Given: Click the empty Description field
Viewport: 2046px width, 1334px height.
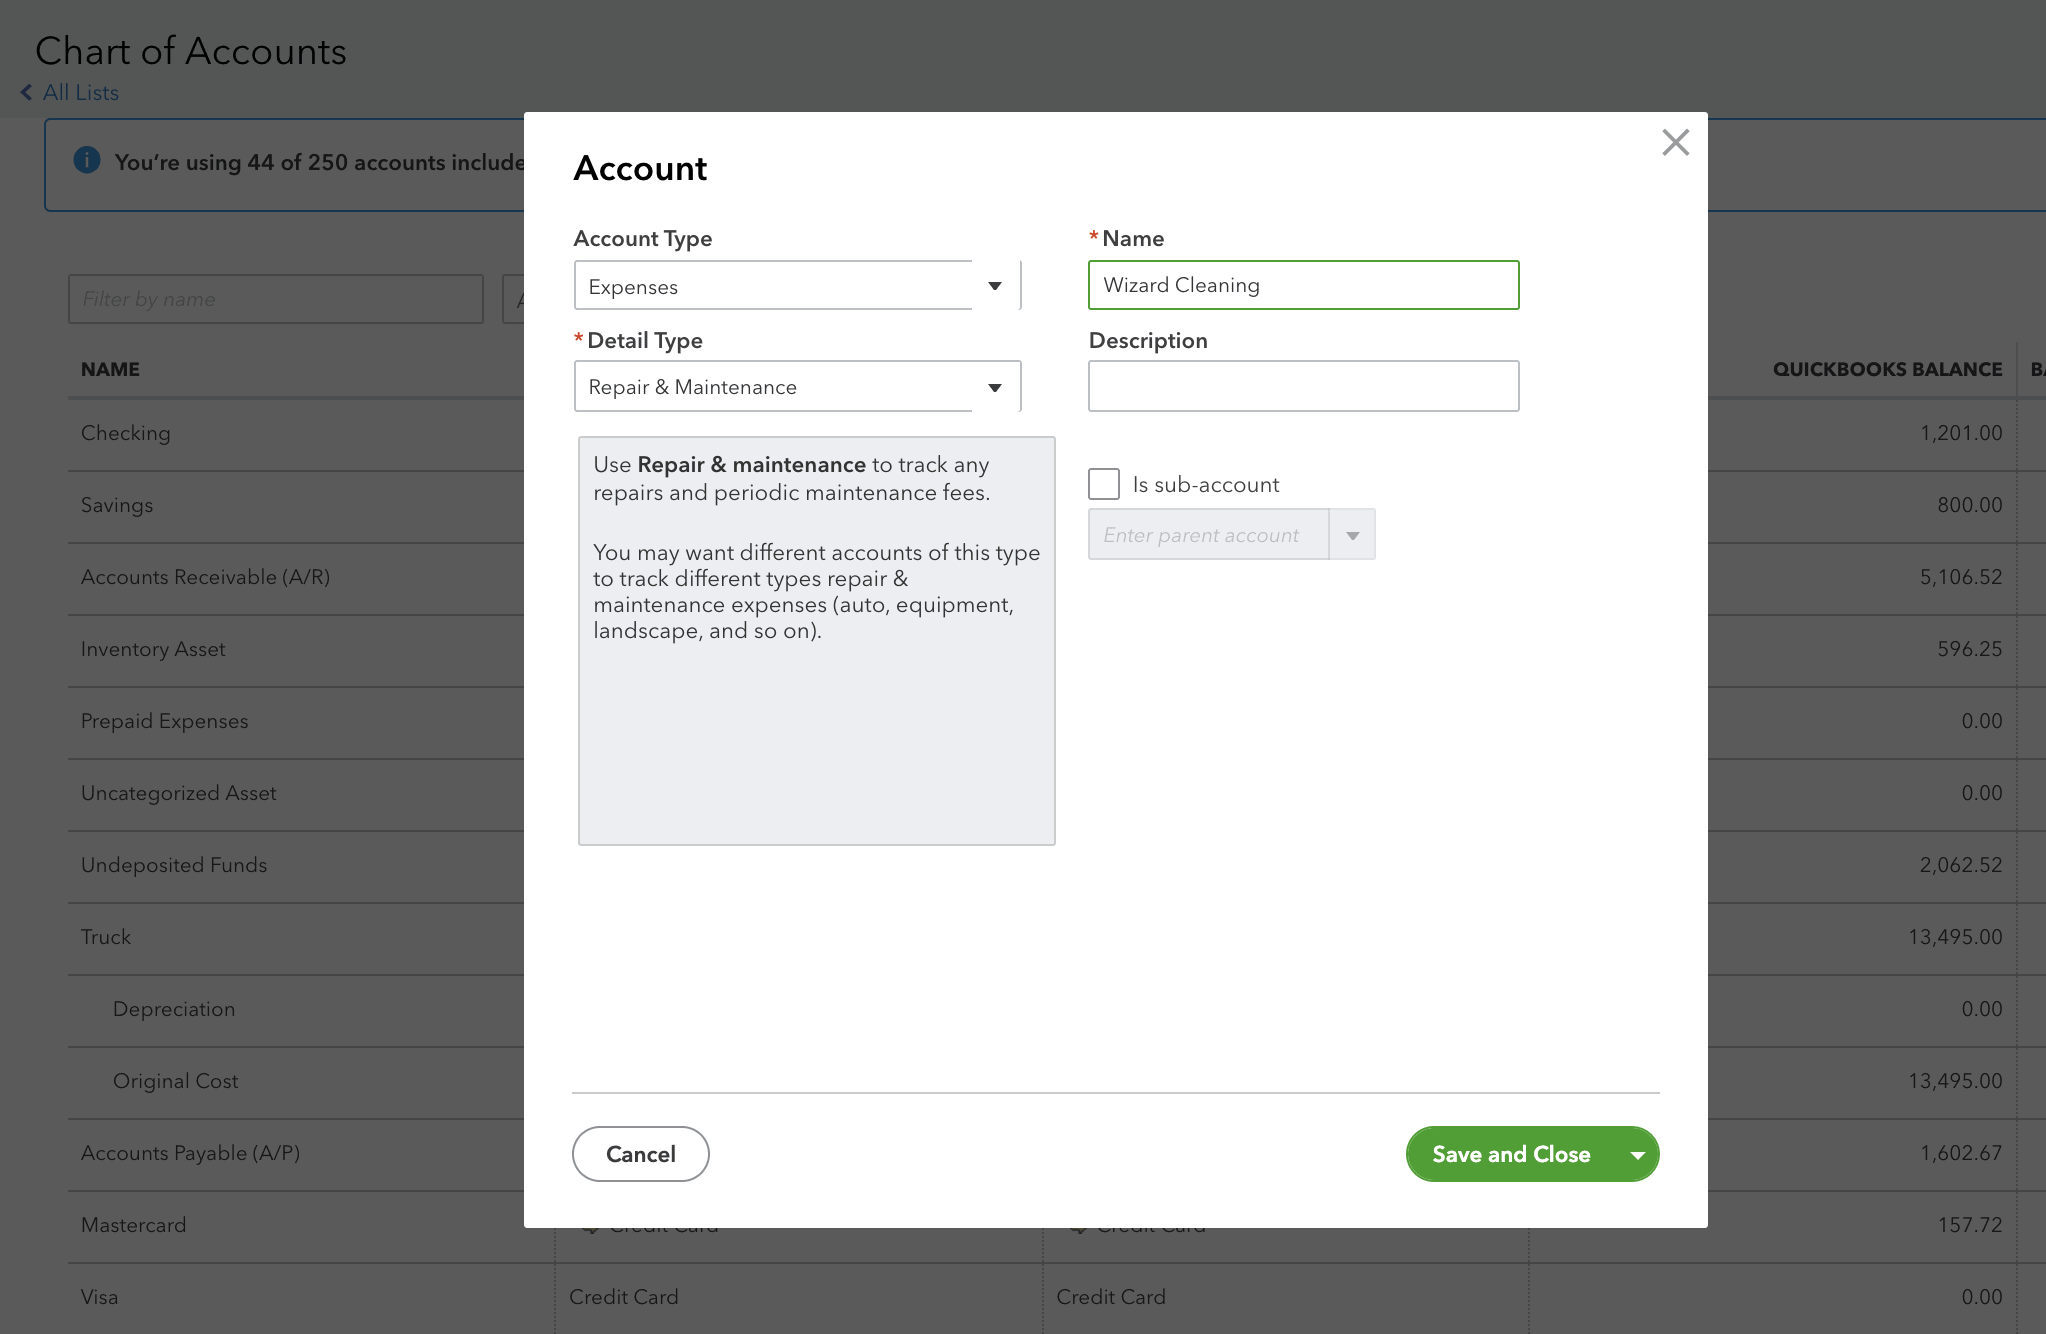Looking at the screenshot, I should (x=1303, y=386).
